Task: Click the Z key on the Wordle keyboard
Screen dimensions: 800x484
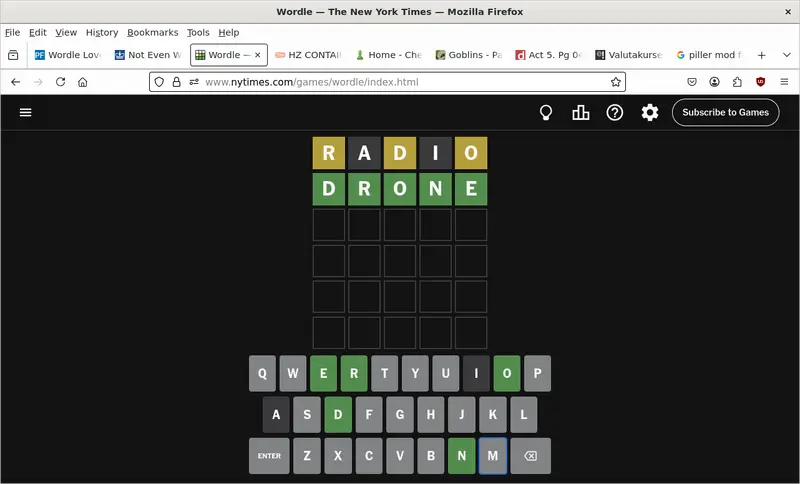Action: click(x=307, y=455)
